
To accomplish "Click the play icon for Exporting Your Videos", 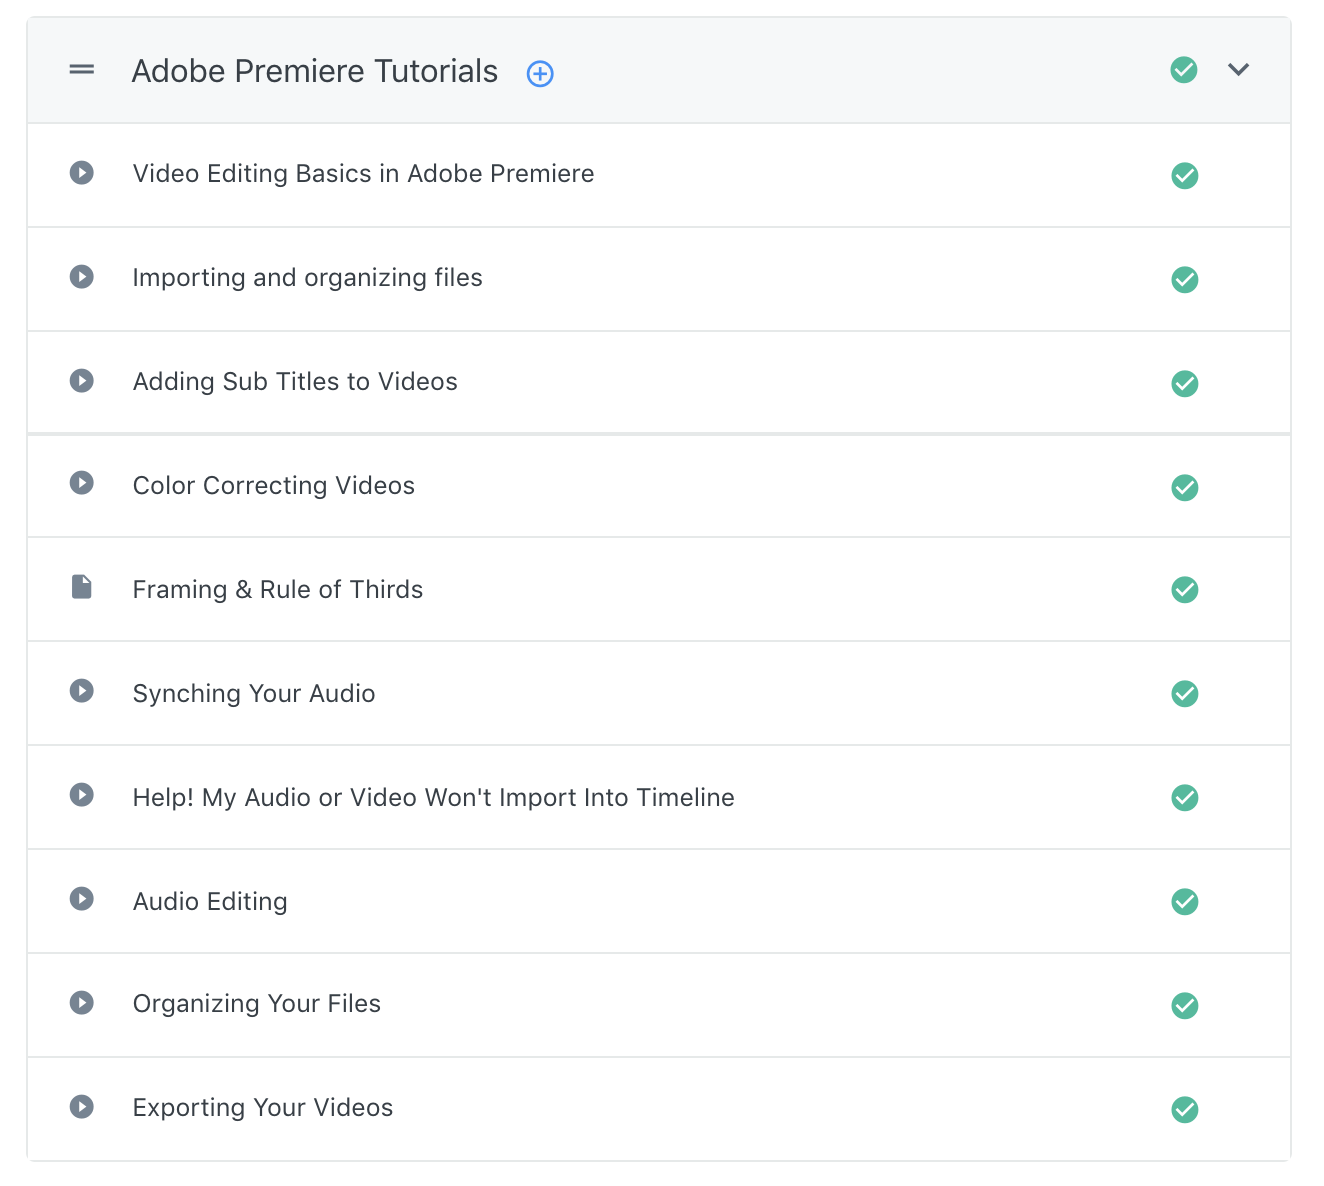I will [82, 1107].
